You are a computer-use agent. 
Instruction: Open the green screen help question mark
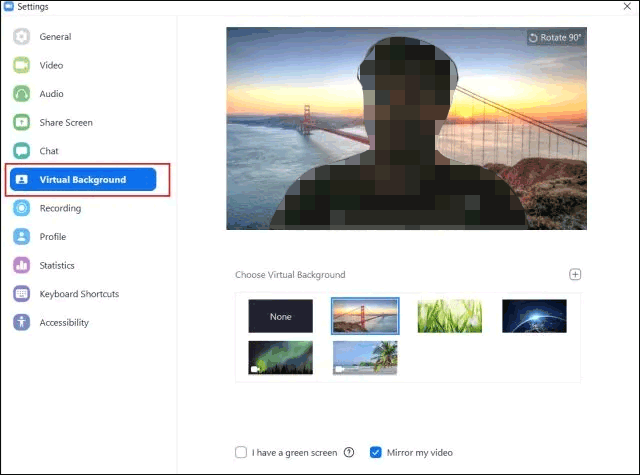[349, 452]
